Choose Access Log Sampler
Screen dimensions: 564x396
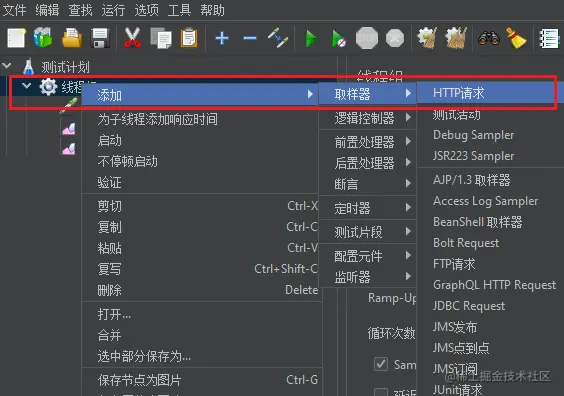click(x=491, y=201)
